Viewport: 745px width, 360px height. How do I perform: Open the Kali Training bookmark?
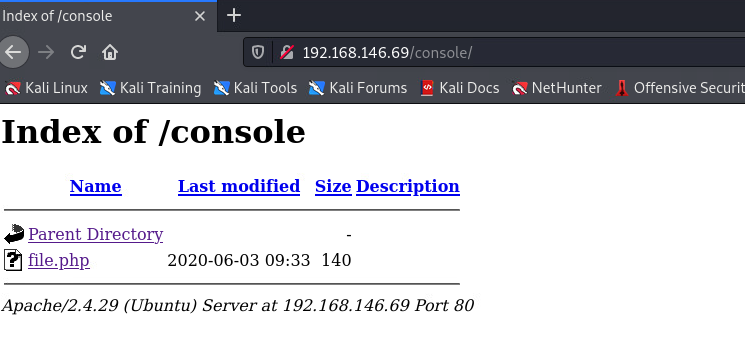coord(151,88)
